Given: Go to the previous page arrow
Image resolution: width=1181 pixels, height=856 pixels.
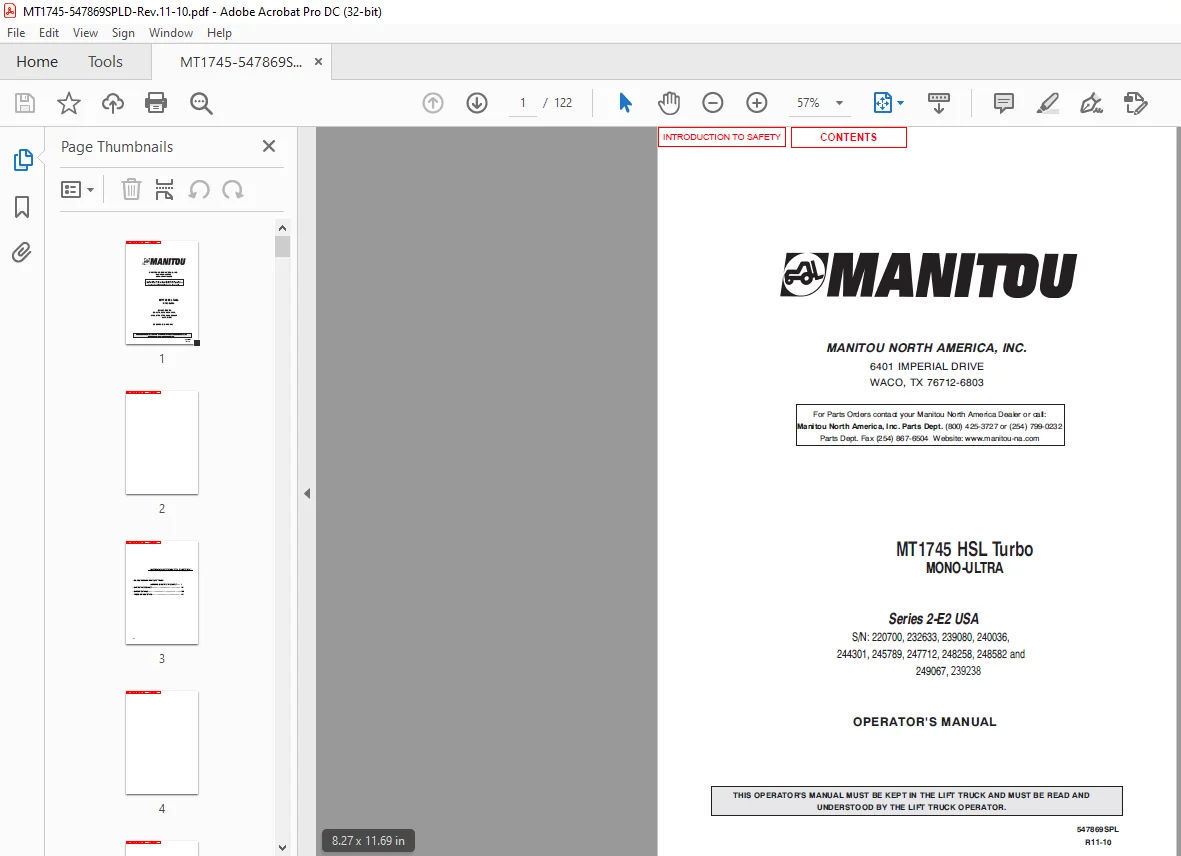Looking at the screenshot, I should coord(433,103).
